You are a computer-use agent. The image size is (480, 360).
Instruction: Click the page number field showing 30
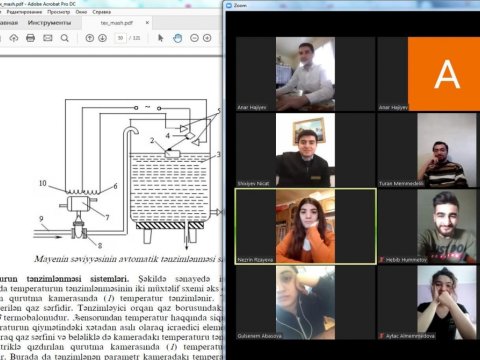[x=121, y=38]
